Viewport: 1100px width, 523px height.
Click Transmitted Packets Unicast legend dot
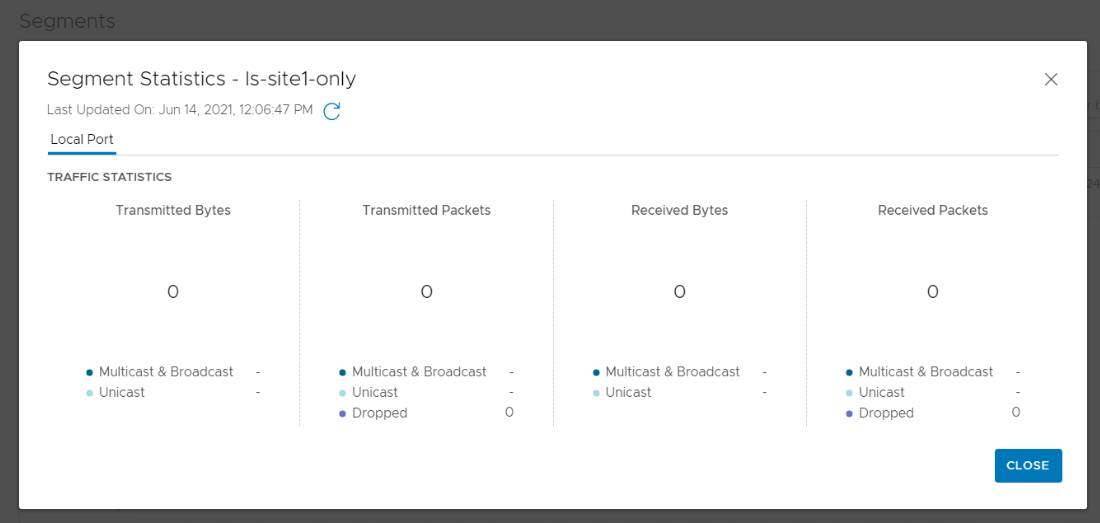[343, 393]
